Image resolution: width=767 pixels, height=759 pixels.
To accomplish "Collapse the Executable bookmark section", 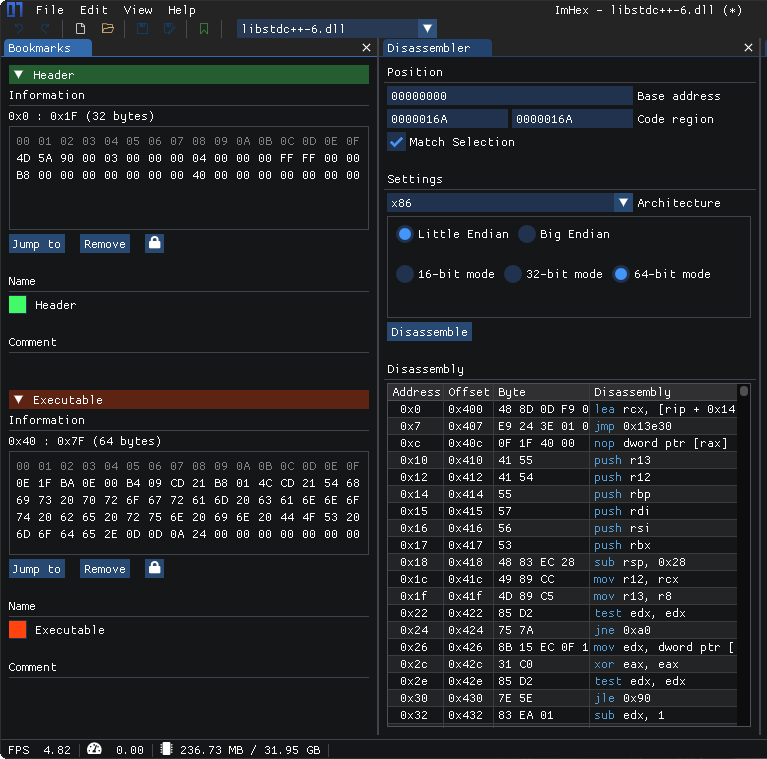I will tap(18, 400).
